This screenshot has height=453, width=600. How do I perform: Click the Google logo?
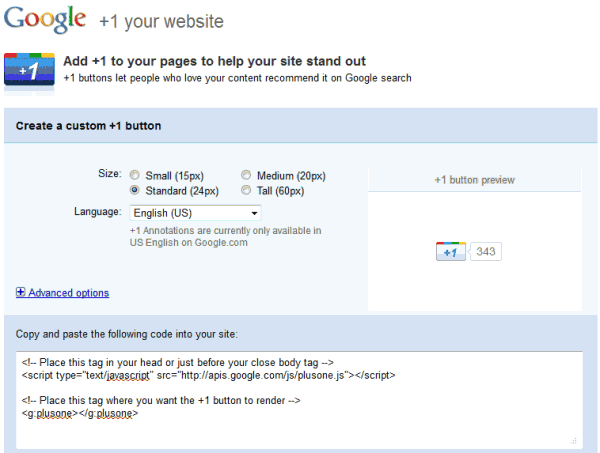[46, 19]
